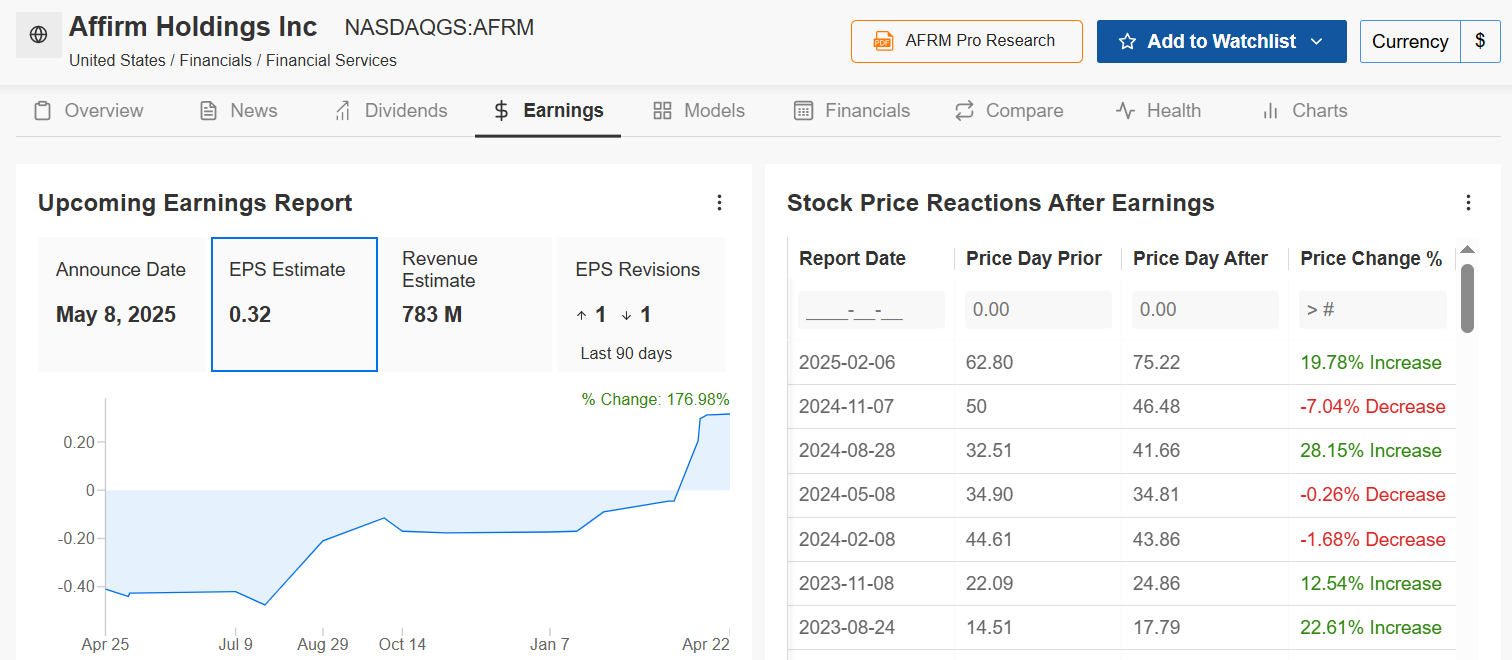Click the upward revisions arrow
Viewport: 1512px width, 660px height.
[582, 316]
